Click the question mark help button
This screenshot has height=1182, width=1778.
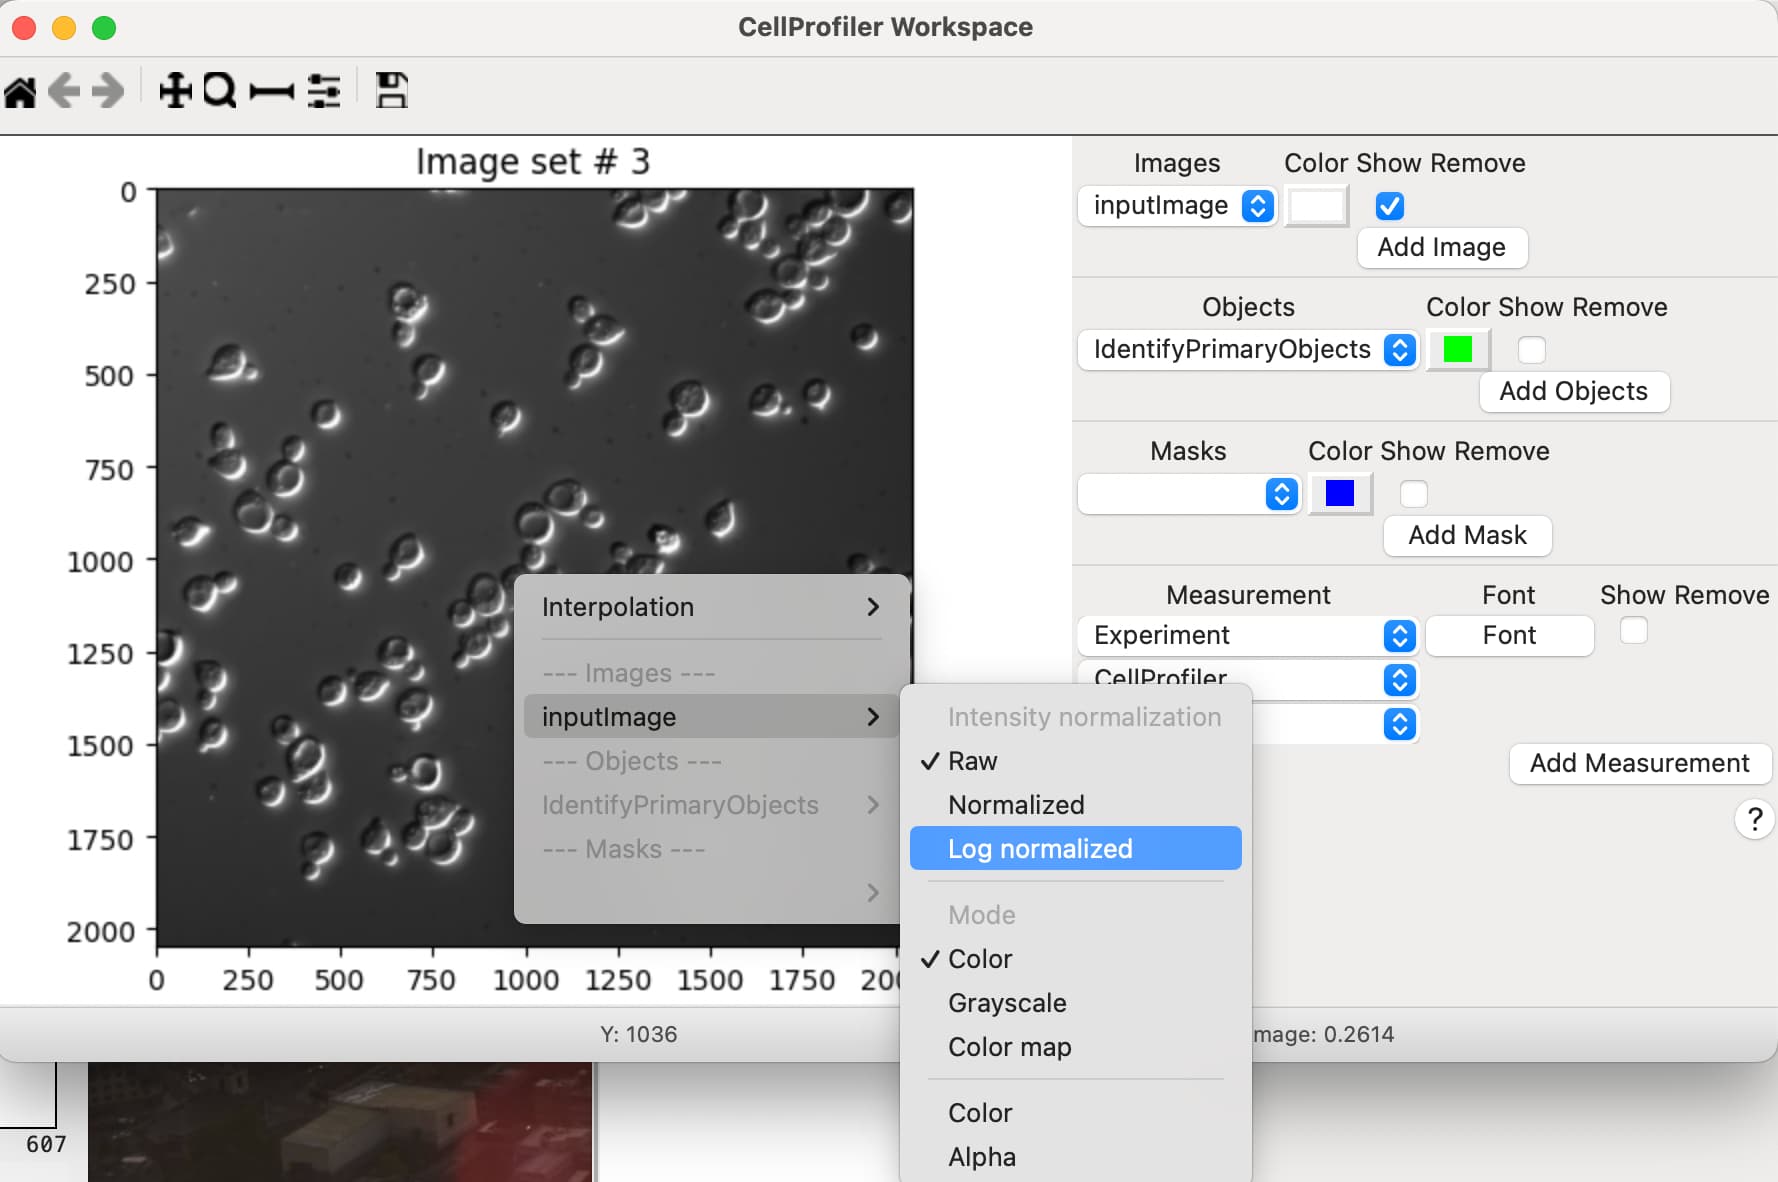coord(1754,820)
